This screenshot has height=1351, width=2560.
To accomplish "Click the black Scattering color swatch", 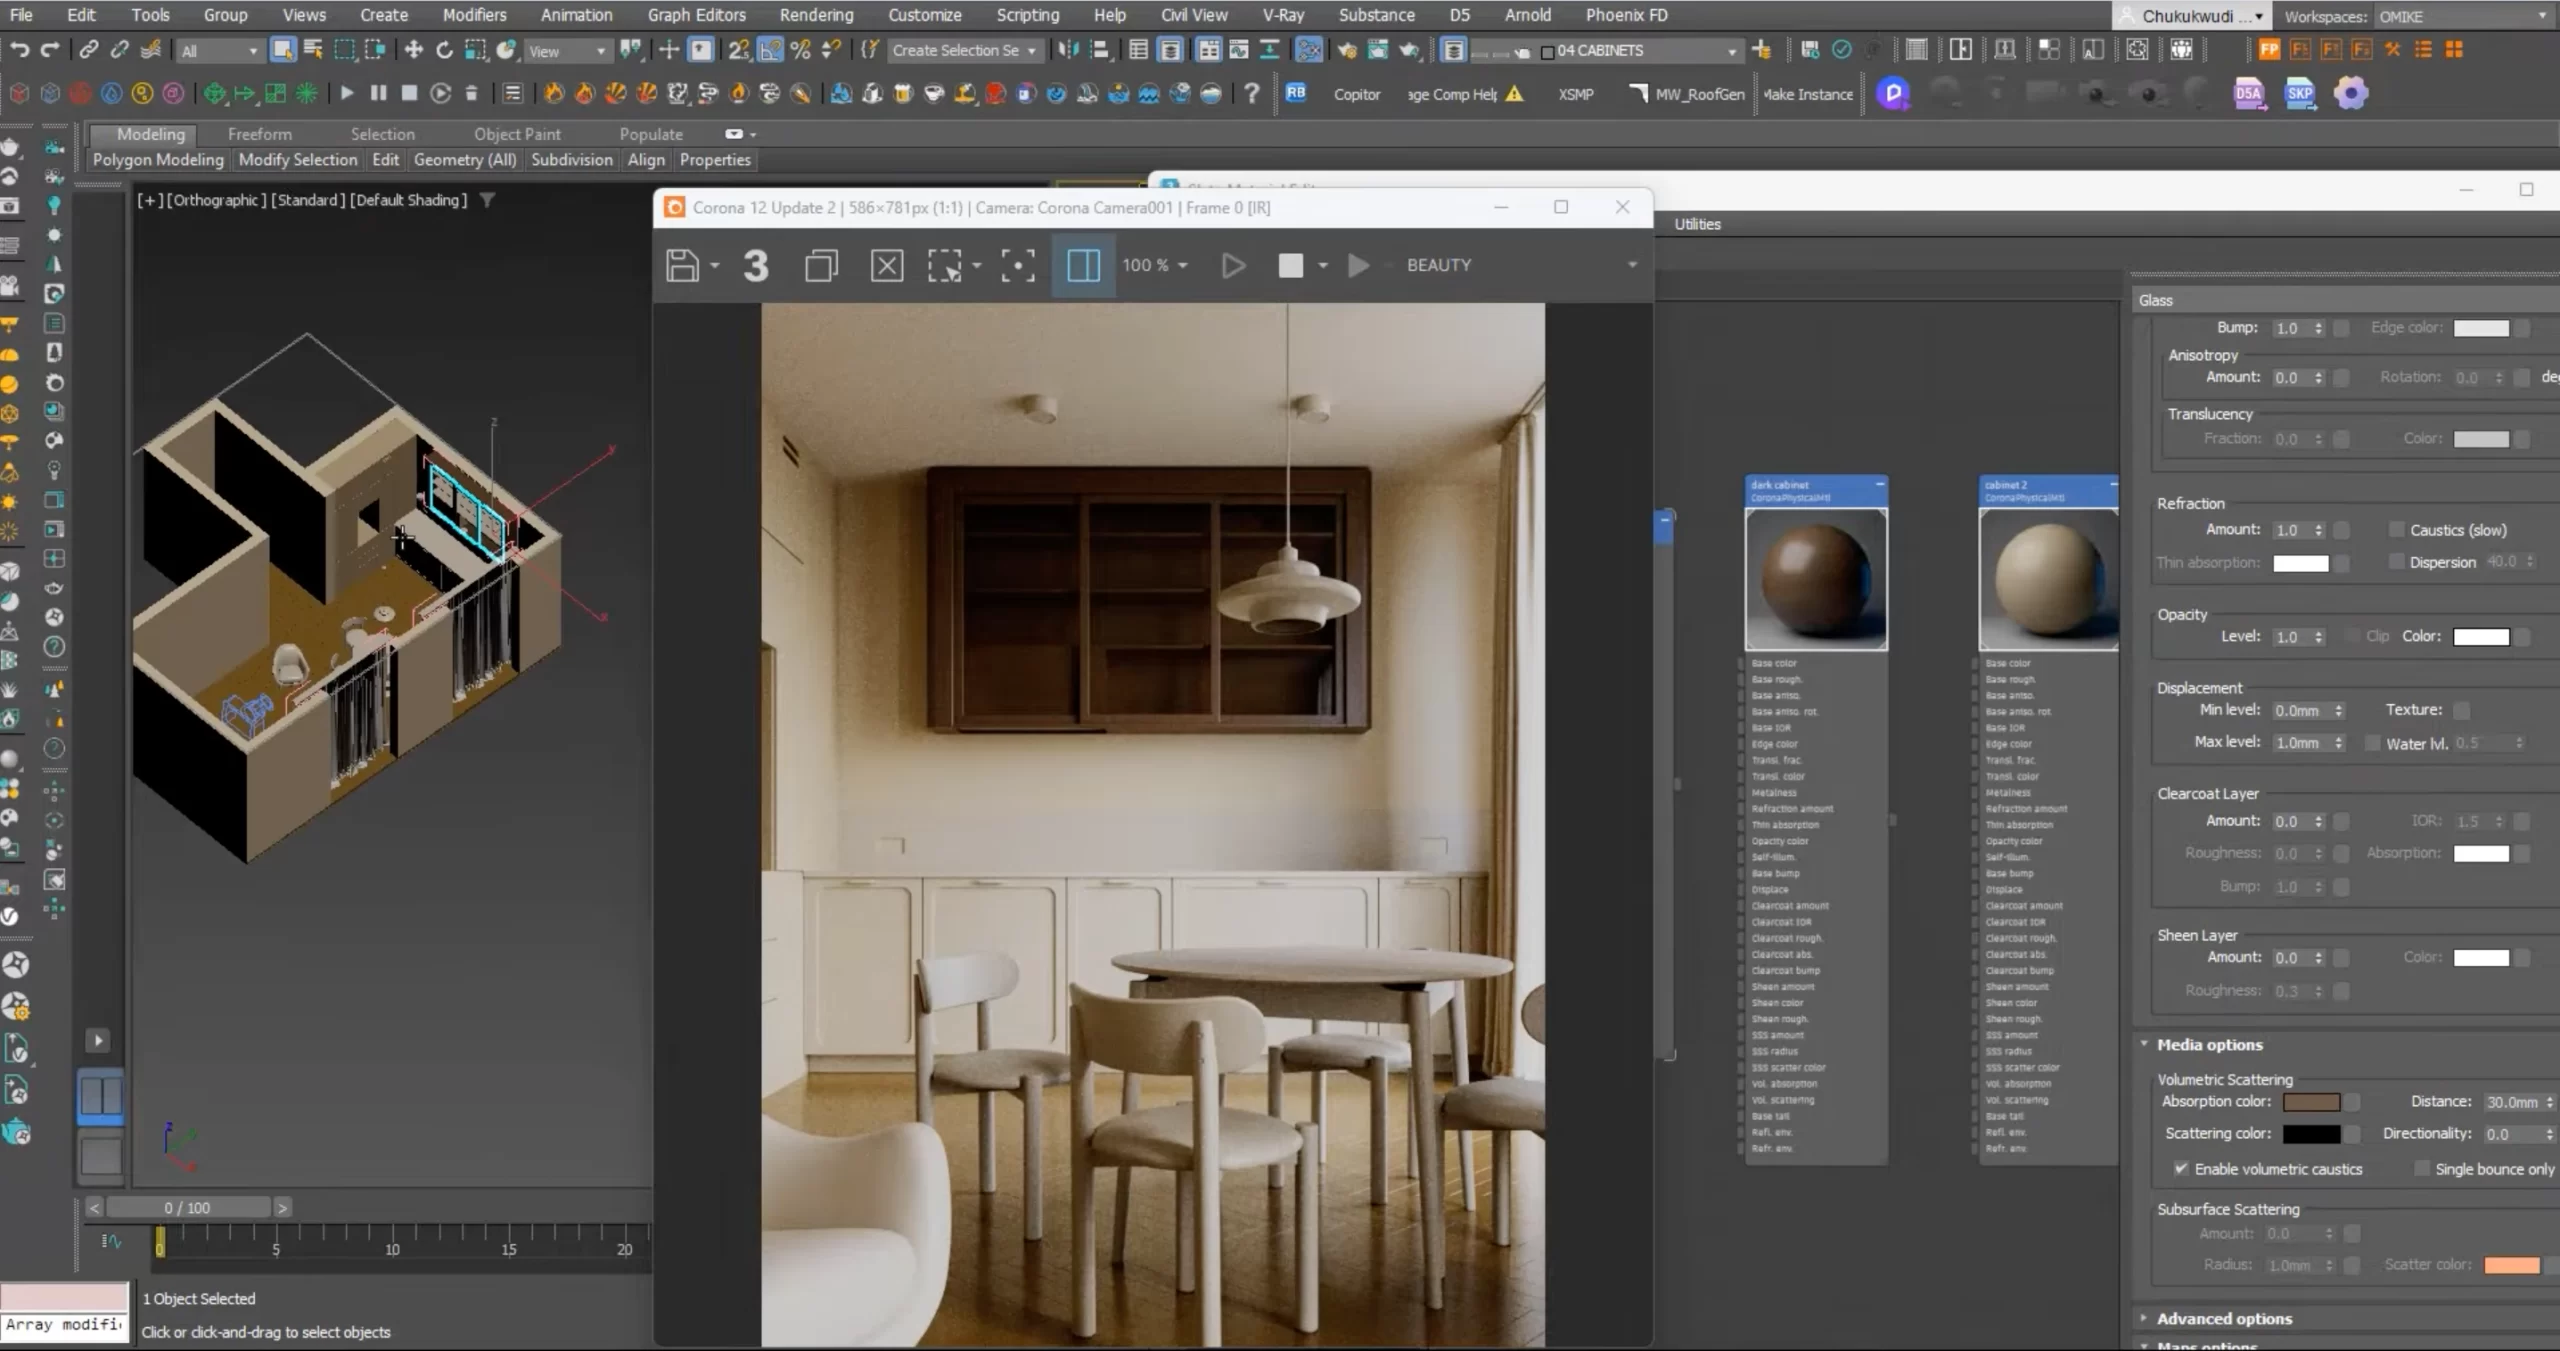I will (2311, 1134).
